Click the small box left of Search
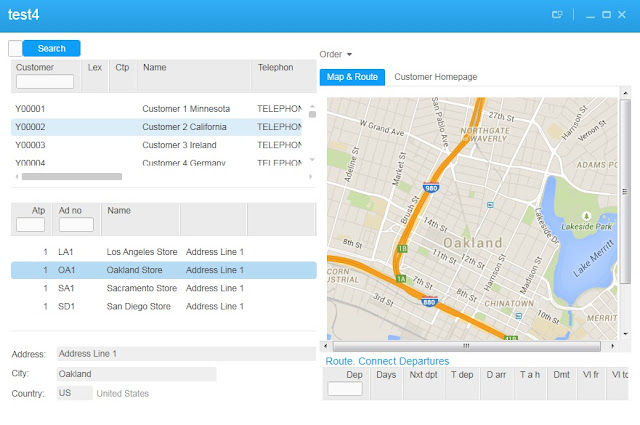This screenshot has width=640, height=425. click(x=16, y=49)
